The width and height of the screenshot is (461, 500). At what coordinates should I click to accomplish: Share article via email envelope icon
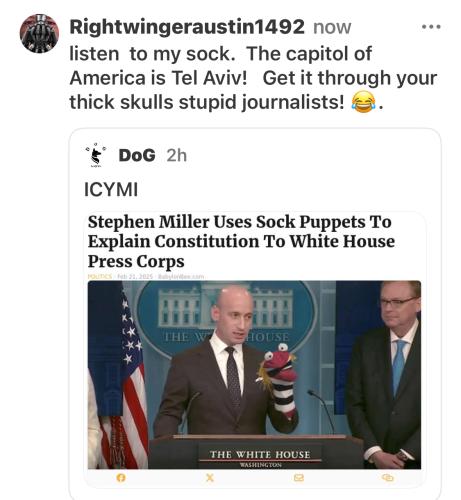tap(299, 478)
